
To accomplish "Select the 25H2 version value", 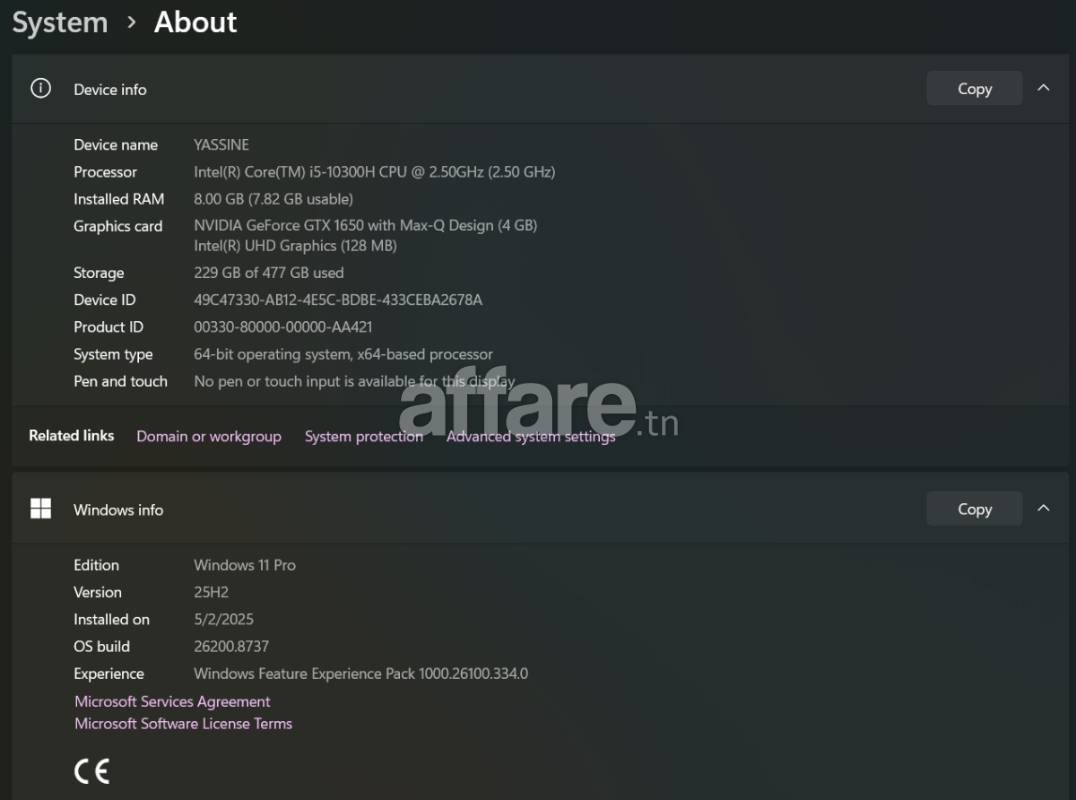I will [211, 592].
